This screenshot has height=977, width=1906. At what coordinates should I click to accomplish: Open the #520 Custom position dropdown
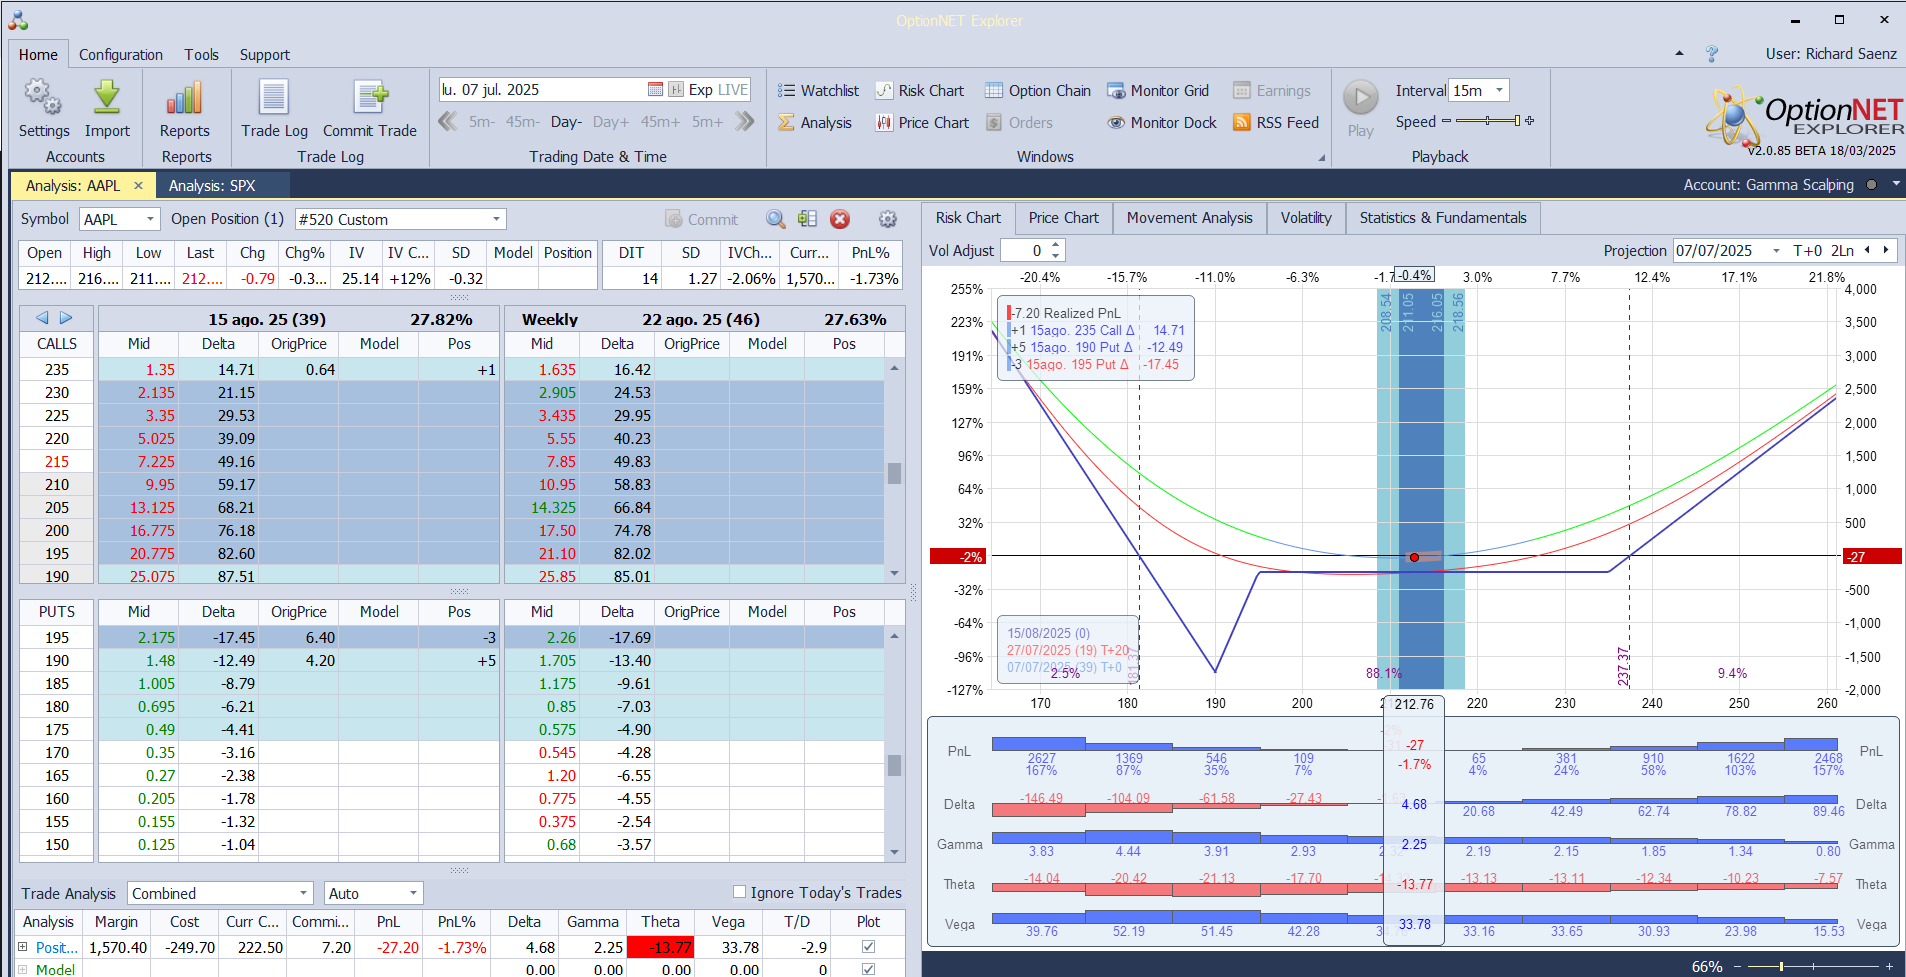pos(496,219)
